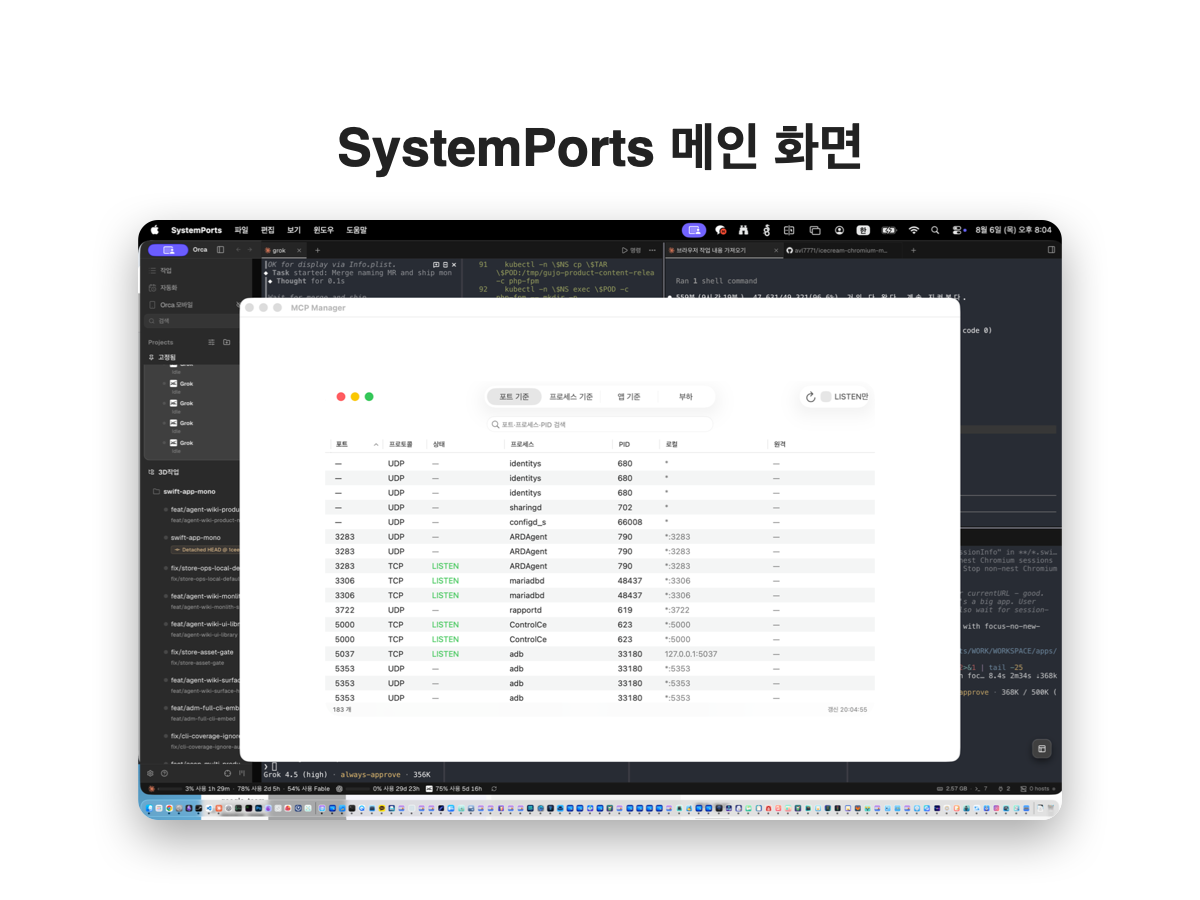Open the 도움말 menu
1200x900 pixels.
356,230
